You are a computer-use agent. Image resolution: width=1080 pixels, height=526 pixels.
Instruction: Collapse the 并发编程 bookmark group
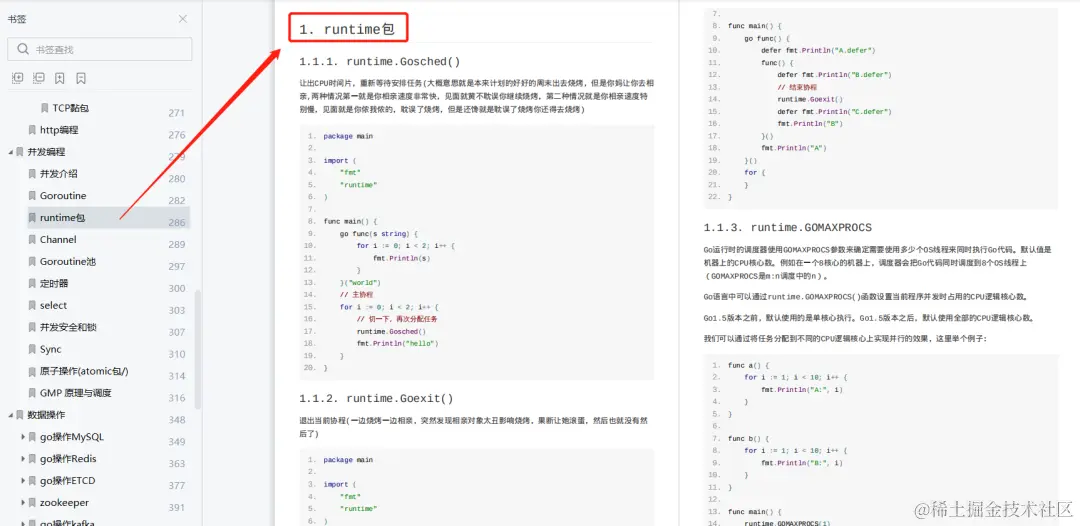pyautogui.click(x=10, y=152)
